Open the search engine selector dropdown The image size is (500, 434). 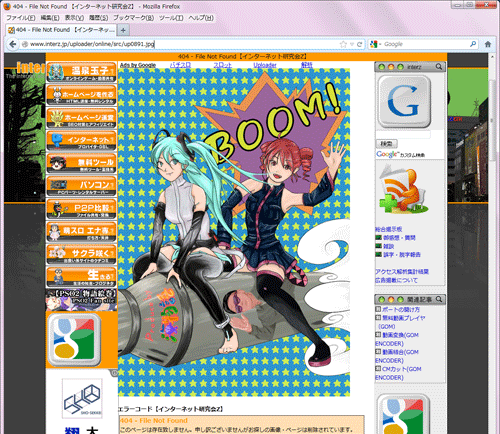point(375,44)
